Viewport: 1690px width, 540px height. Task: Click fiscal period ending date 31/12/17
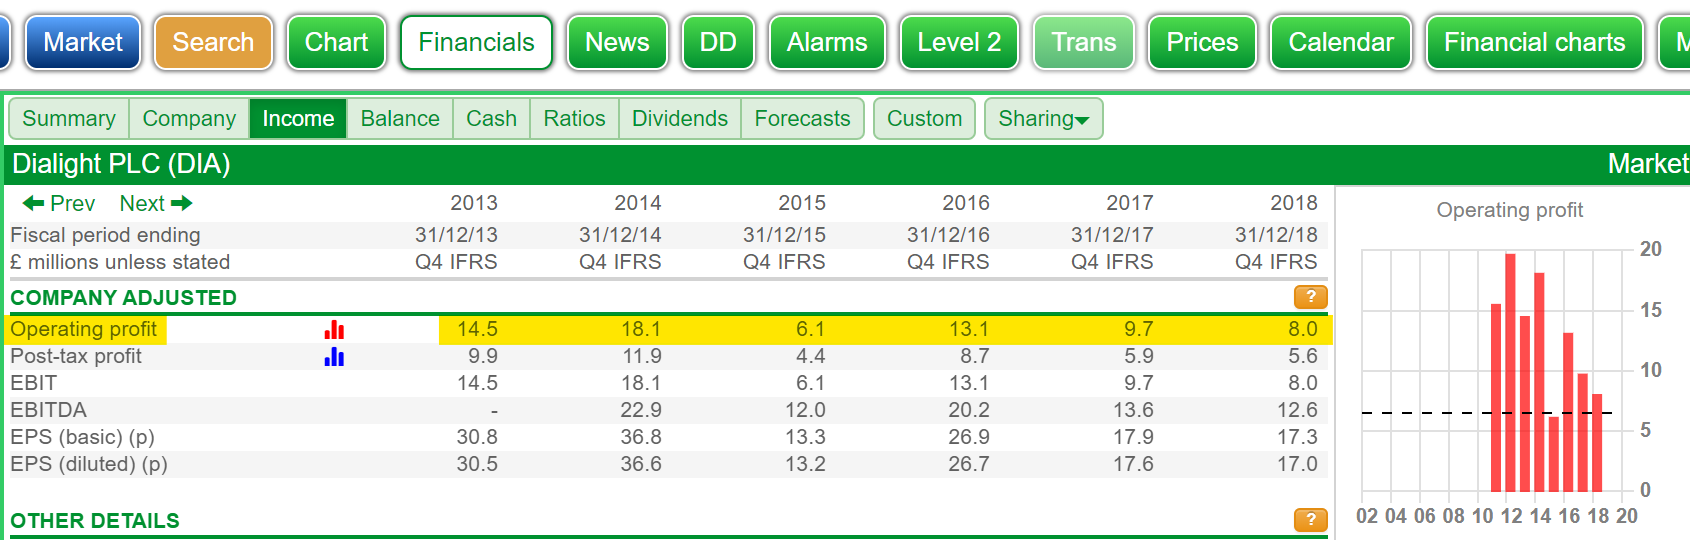coord(1112,235)
